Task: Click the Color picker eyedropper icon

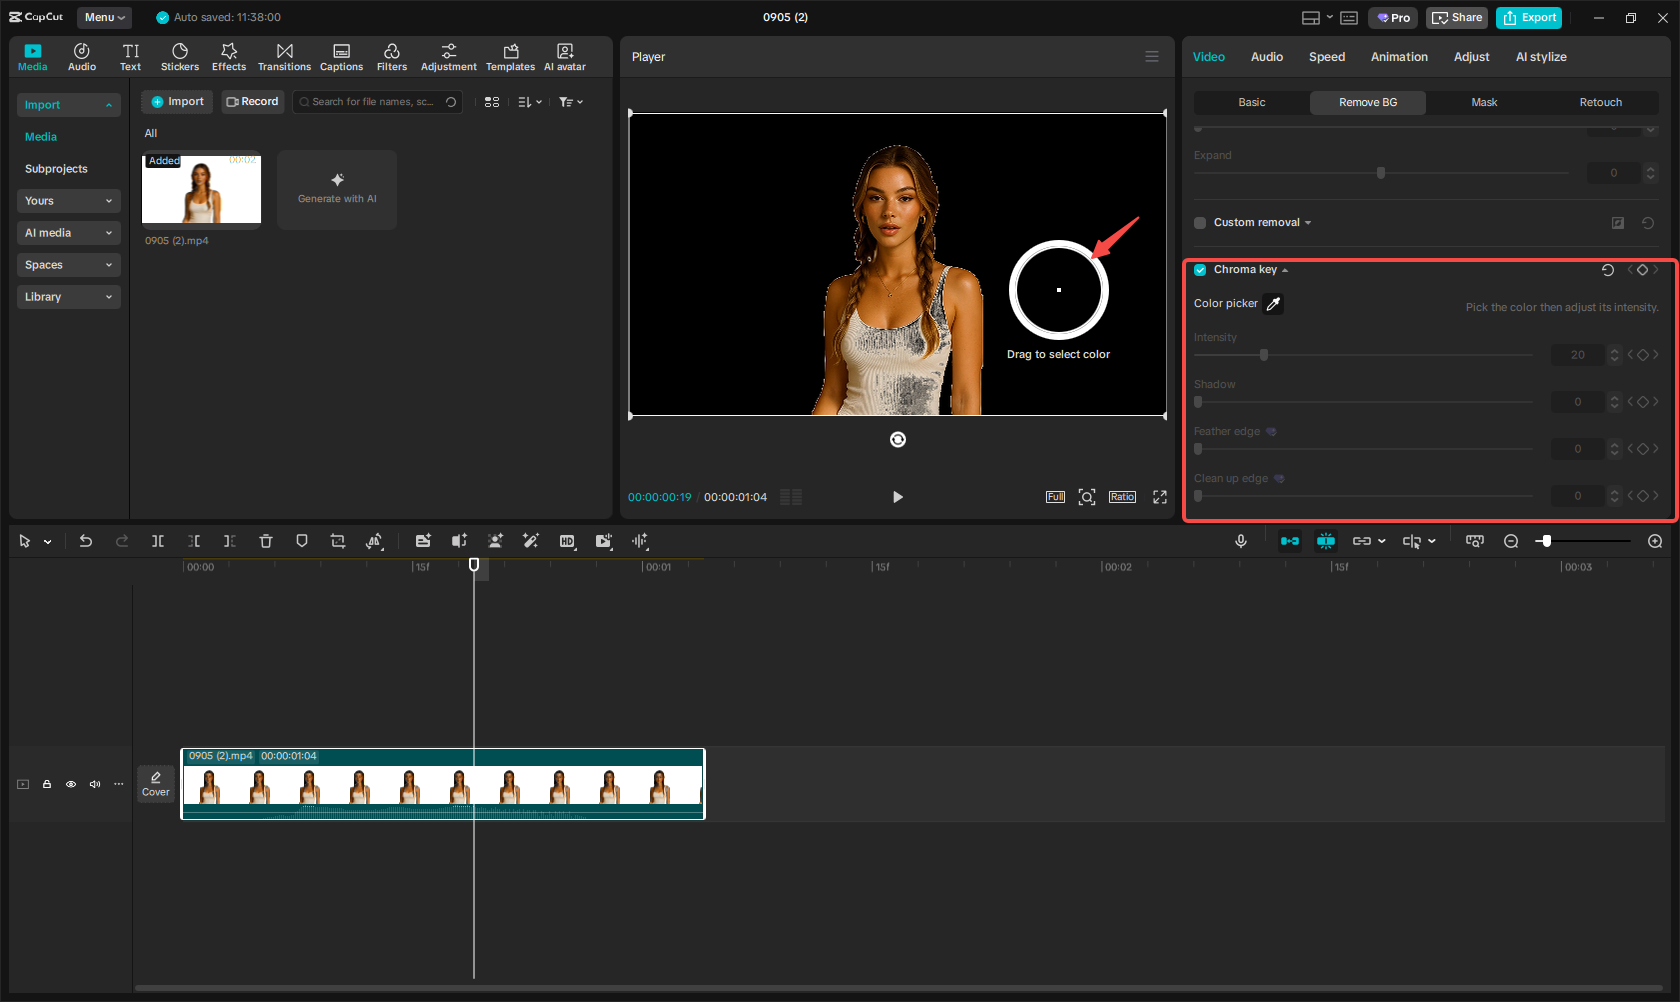Action: [1273, 304]
